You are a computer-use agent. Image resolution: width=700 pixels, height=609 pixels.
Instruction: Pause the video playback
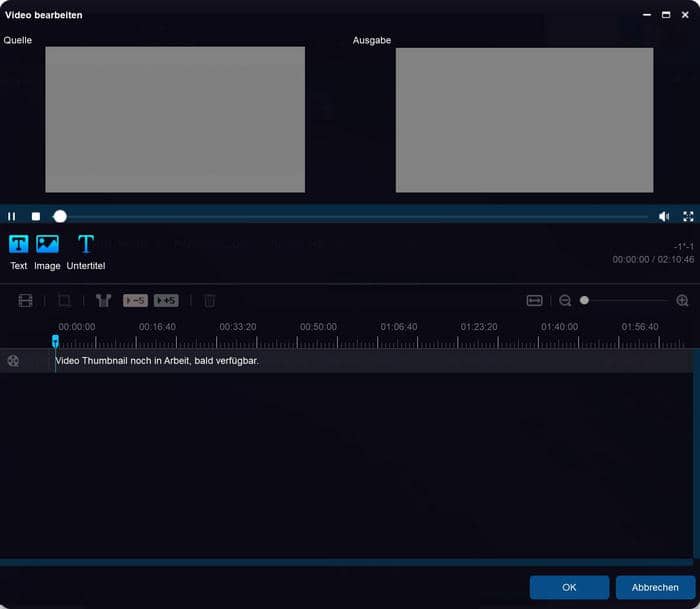[x=12, y=216]
